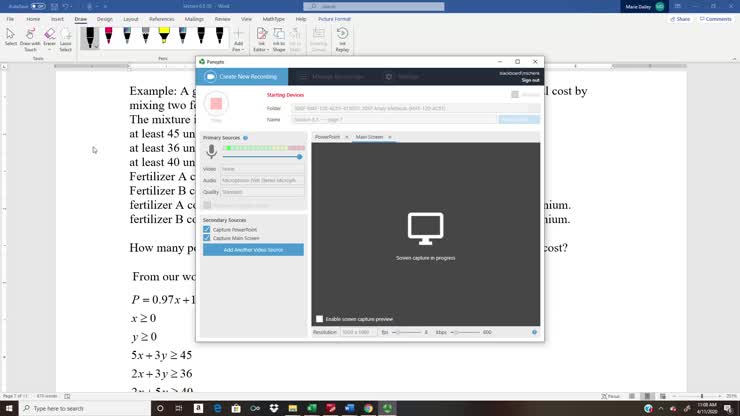Pick the Eraser tool
The image size is (740, 416).
[50, 39]
